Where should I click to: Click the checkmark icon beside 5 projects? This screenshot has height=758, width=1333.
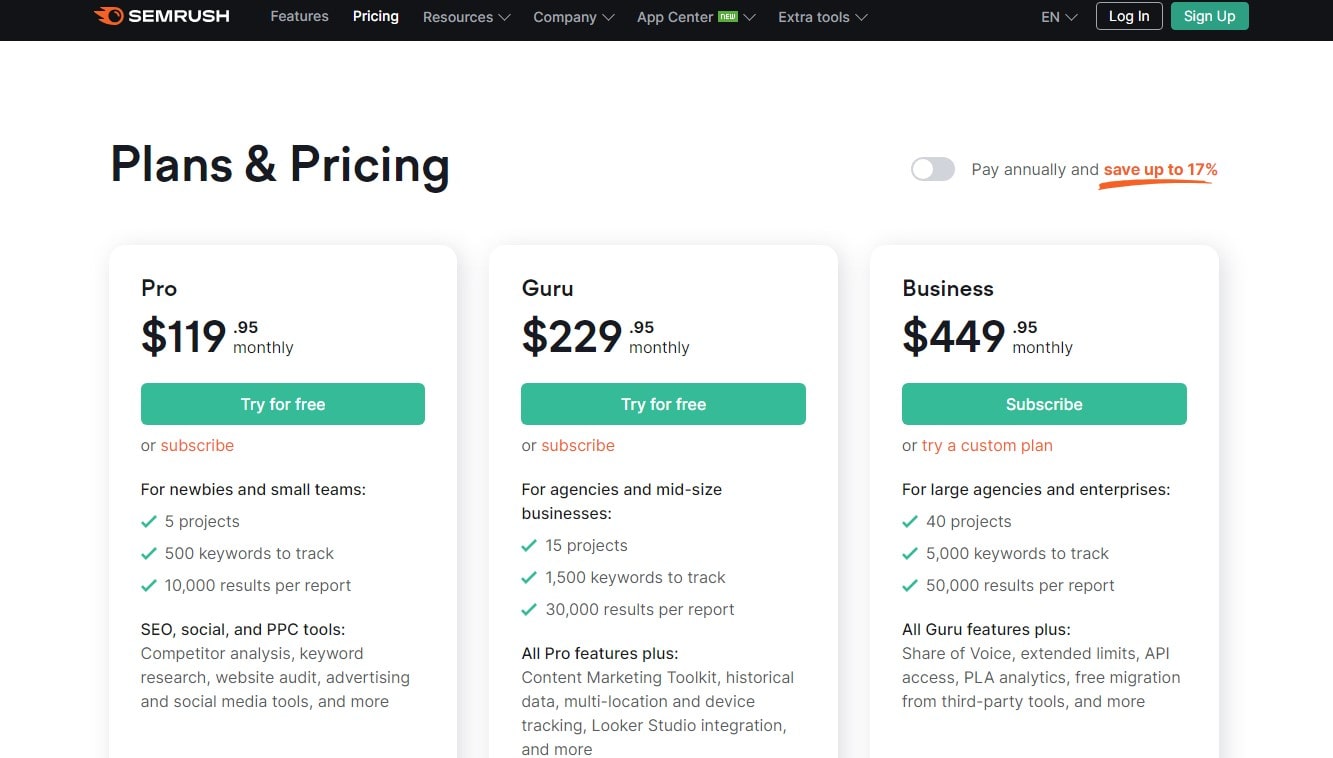click(149, 521)
